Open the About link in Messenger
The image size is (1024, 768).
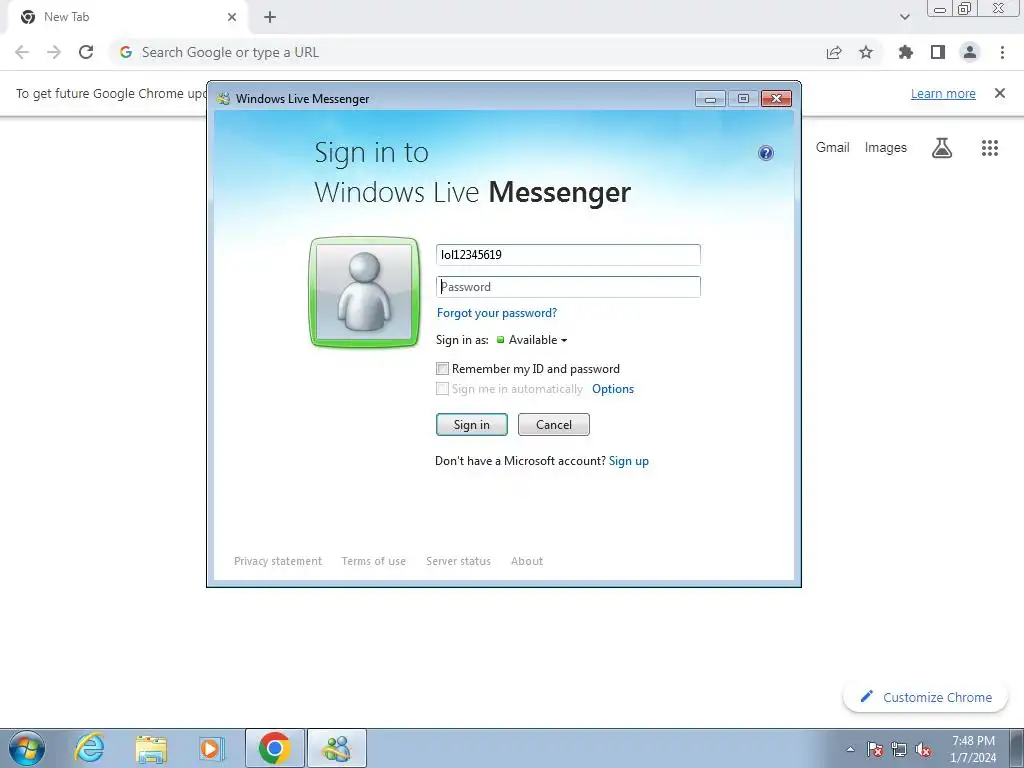click(526, 561)
